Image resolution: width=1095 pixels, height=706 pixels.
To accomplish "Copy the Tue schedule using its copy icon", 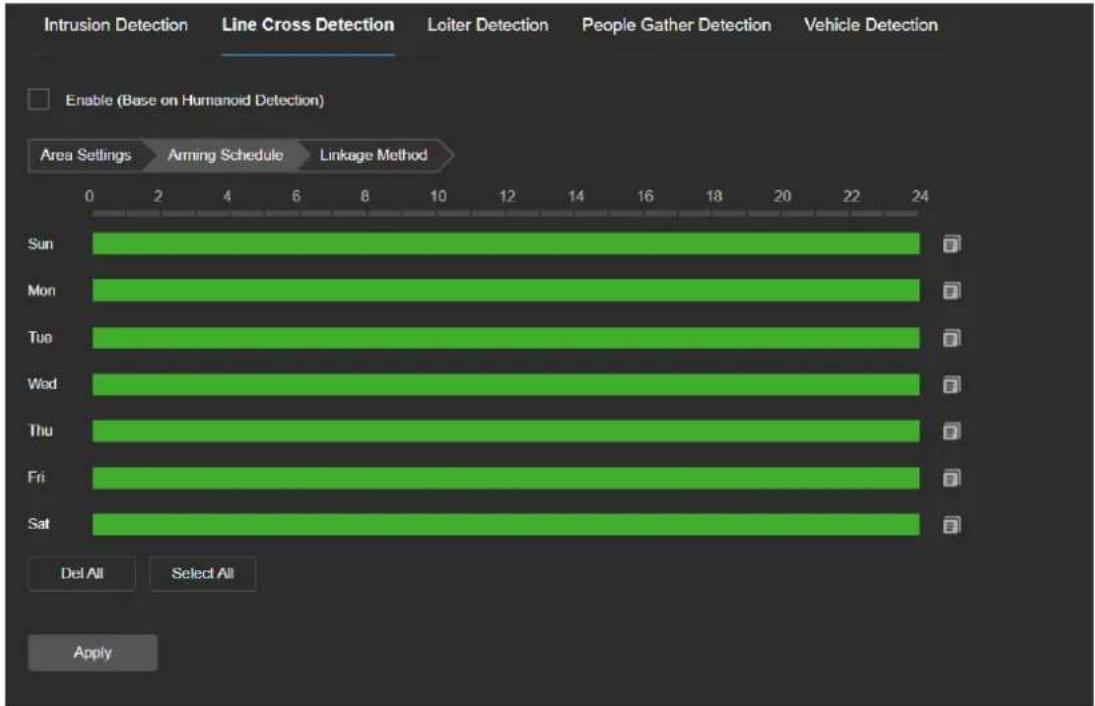I will (x=952, y=338).
